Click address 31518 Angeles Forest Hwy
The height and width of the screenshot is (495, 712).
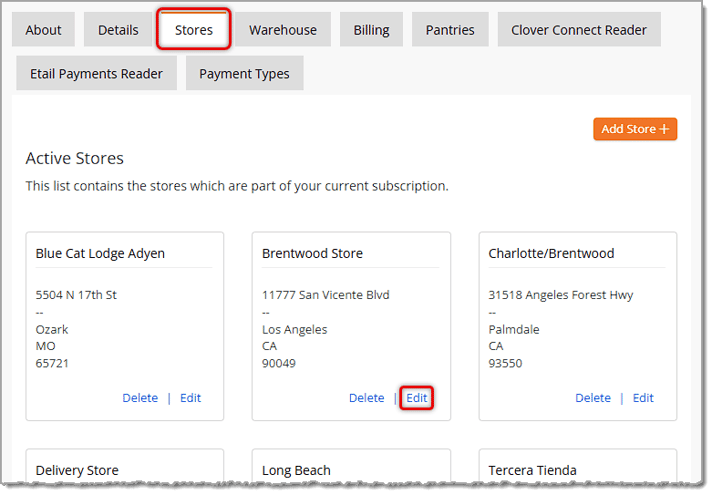click(x=561, y=295)
